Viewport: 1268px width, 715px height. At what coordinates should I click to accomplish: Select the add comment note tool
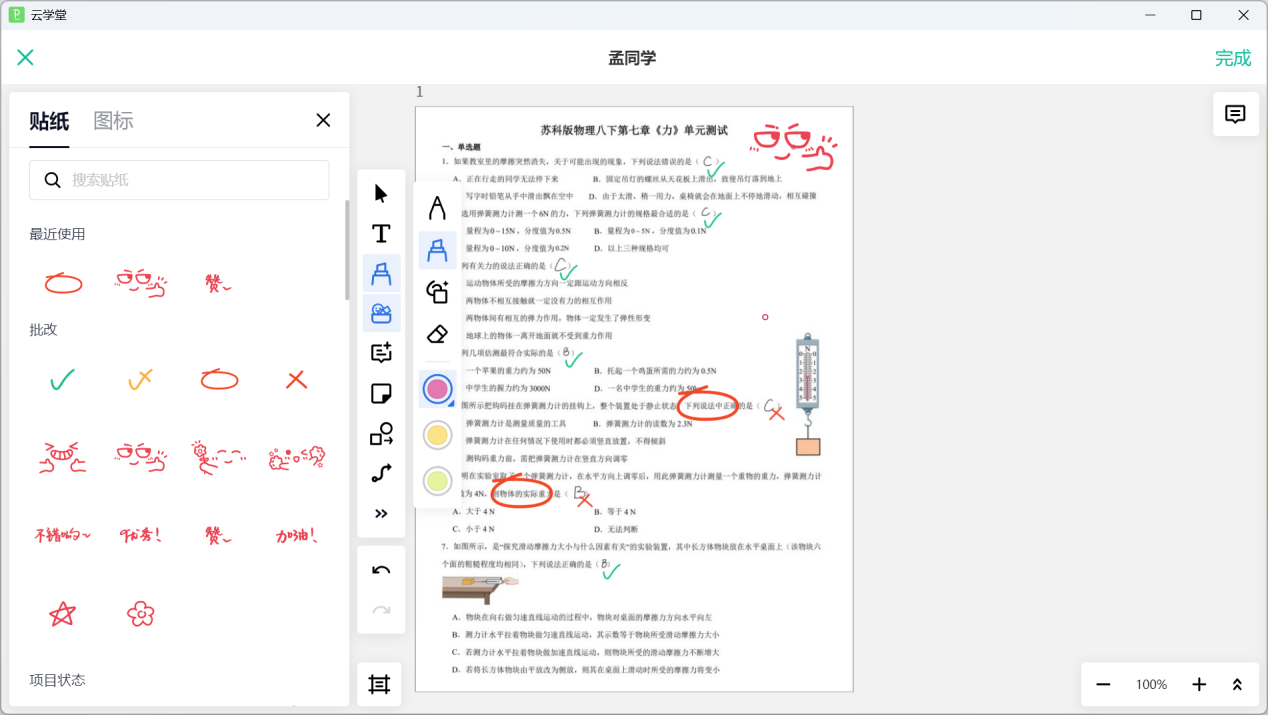(x=381, y=353)
